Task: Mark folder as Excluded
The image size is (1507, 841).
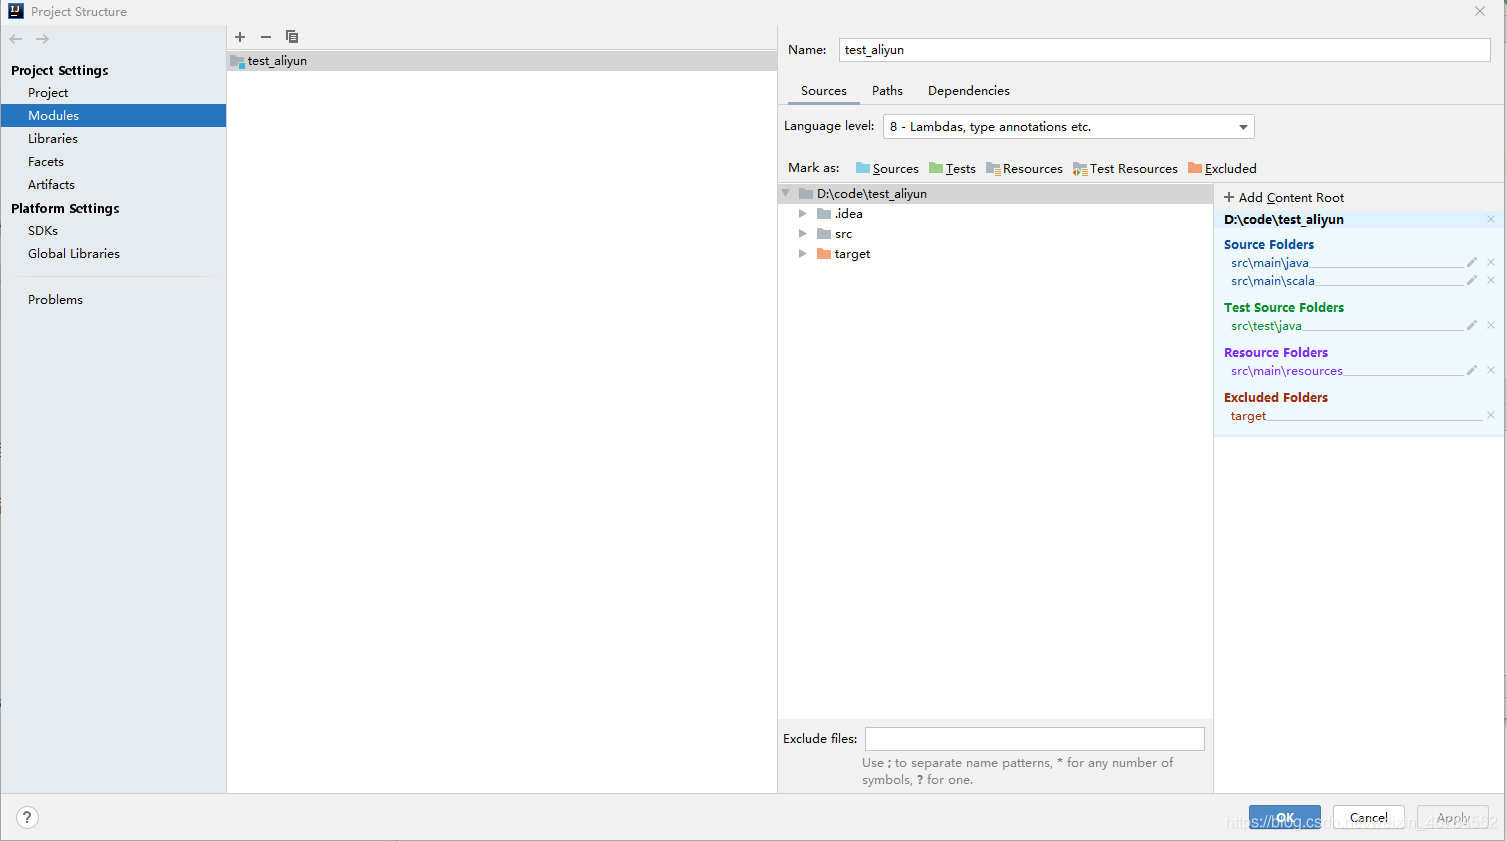Action: (1222, 168)
